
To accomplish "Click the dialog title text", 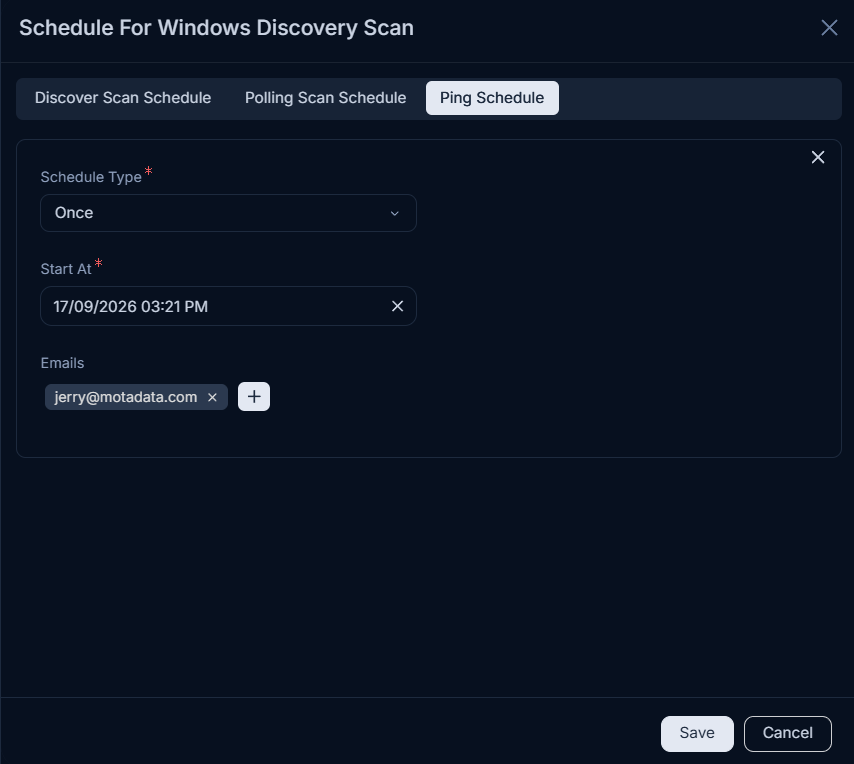I will (216, 28).
